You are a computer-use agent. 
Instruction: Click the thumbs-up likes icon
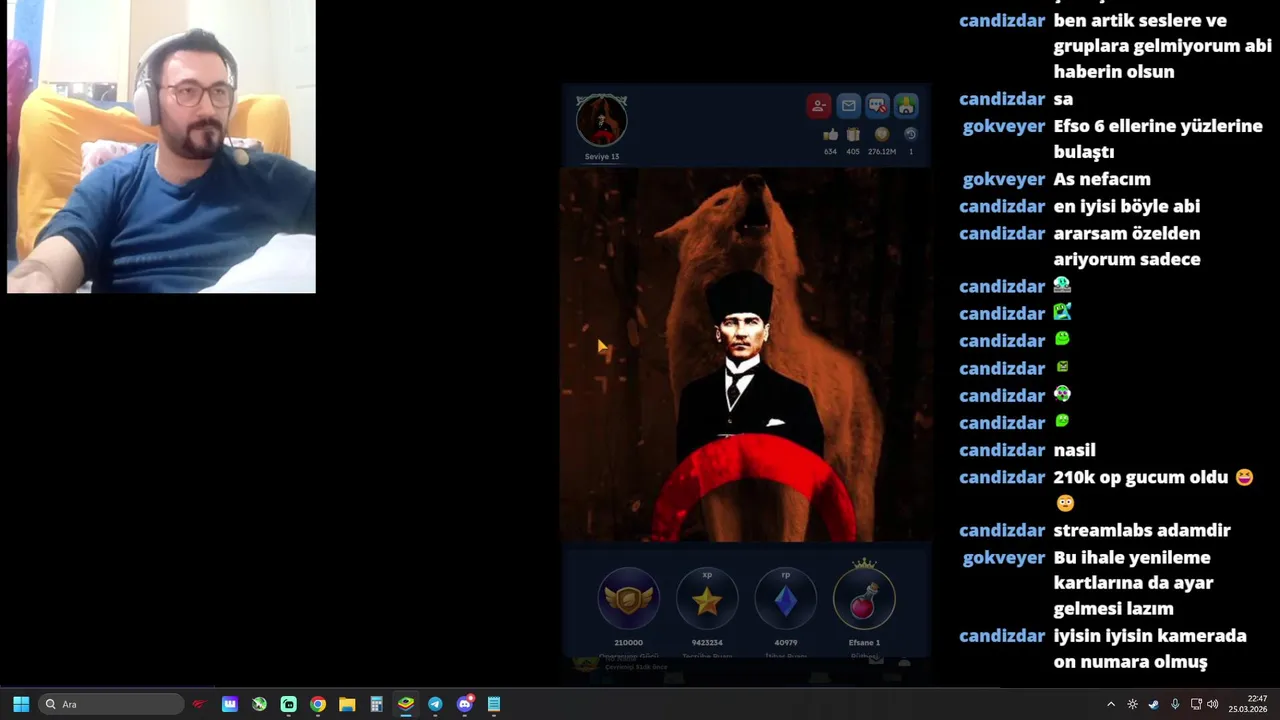click(x=830, y=134)
